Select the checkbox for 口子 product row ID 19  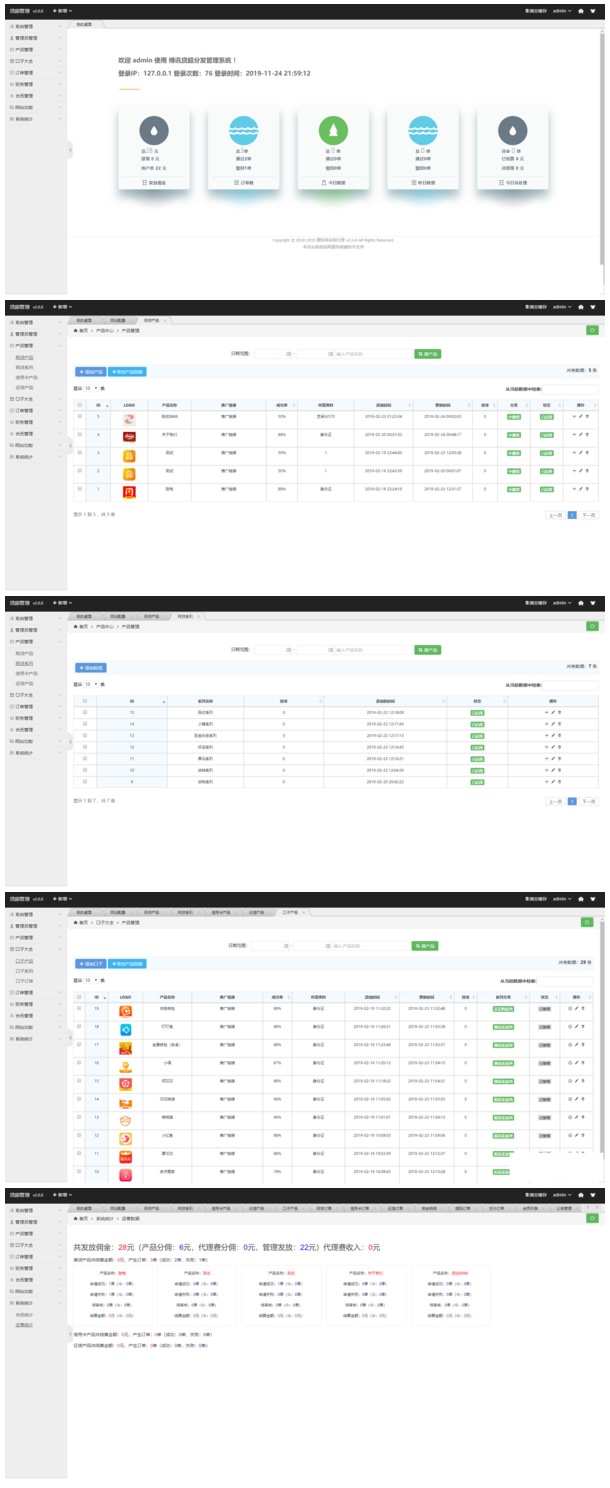click(80, 1009)
